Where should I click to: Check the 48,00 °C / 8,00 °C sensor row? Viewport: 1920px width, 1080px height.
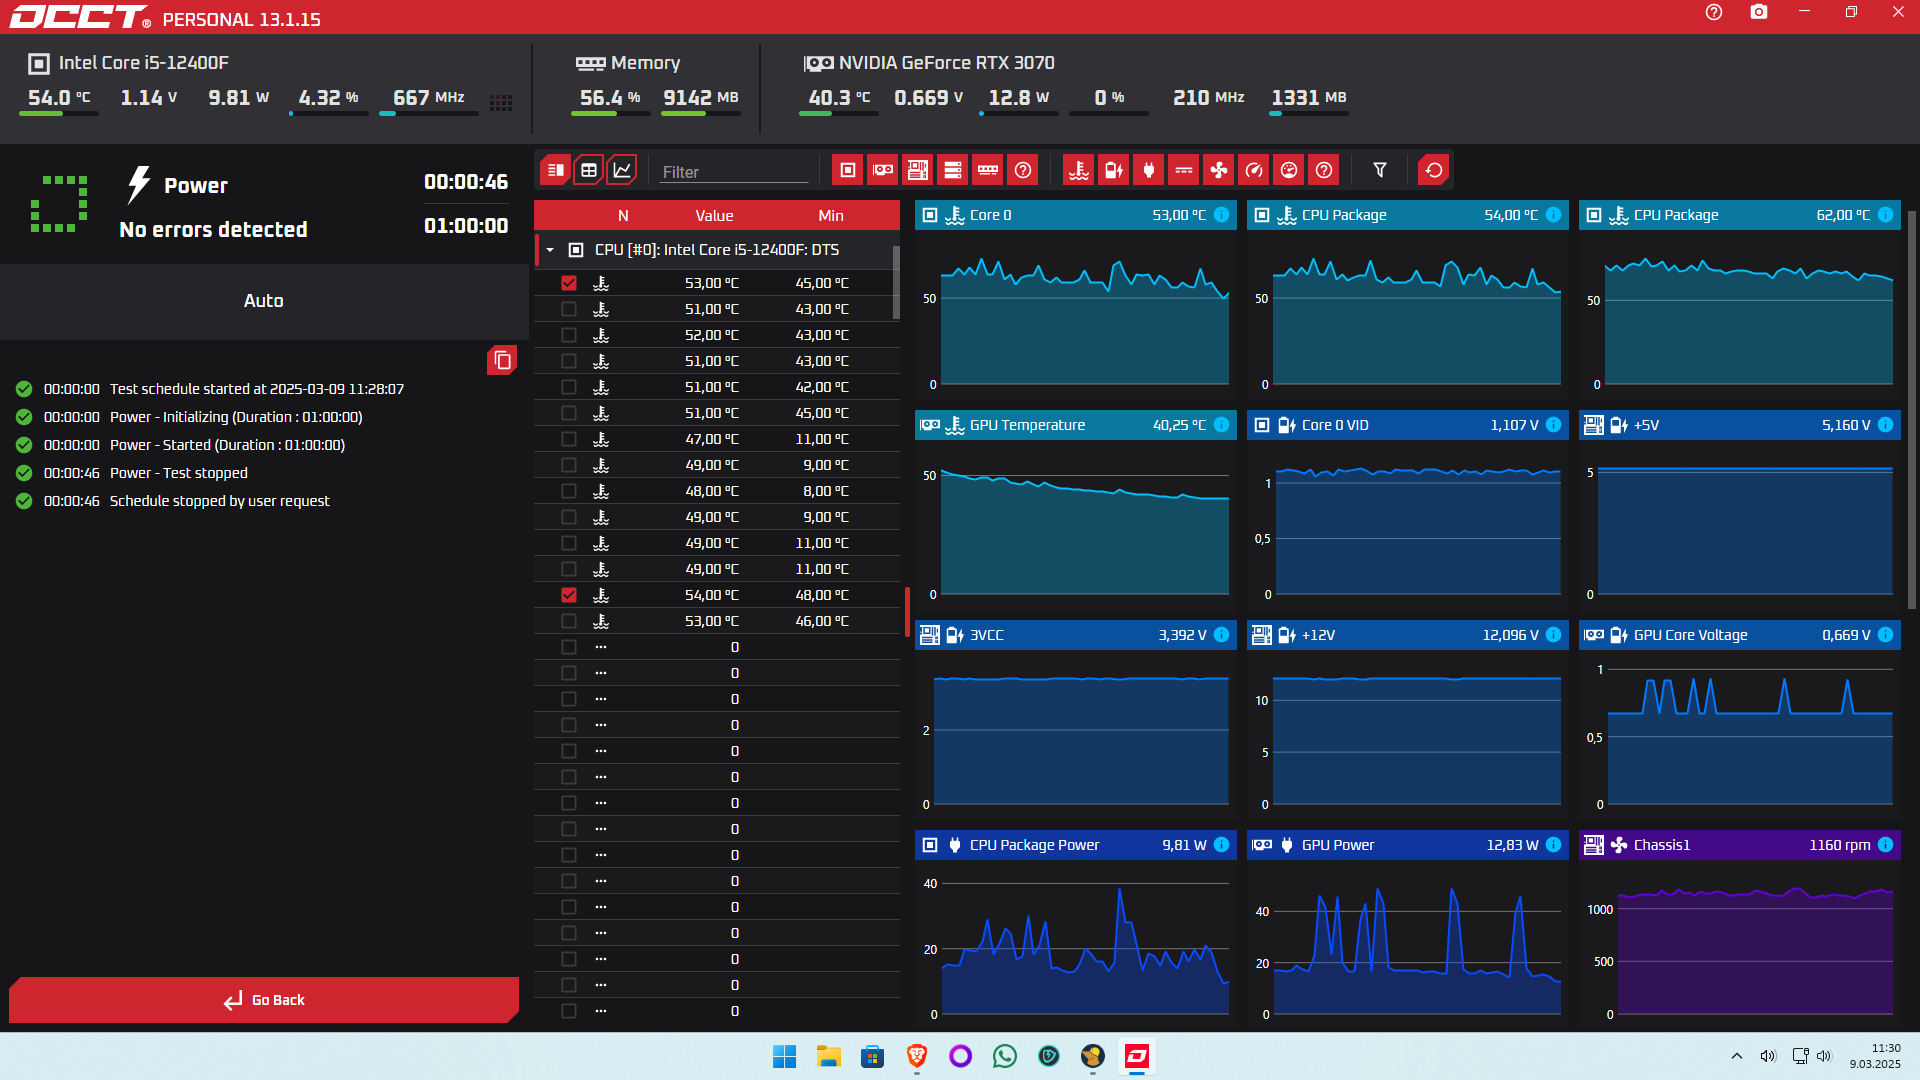pos(569,491)
